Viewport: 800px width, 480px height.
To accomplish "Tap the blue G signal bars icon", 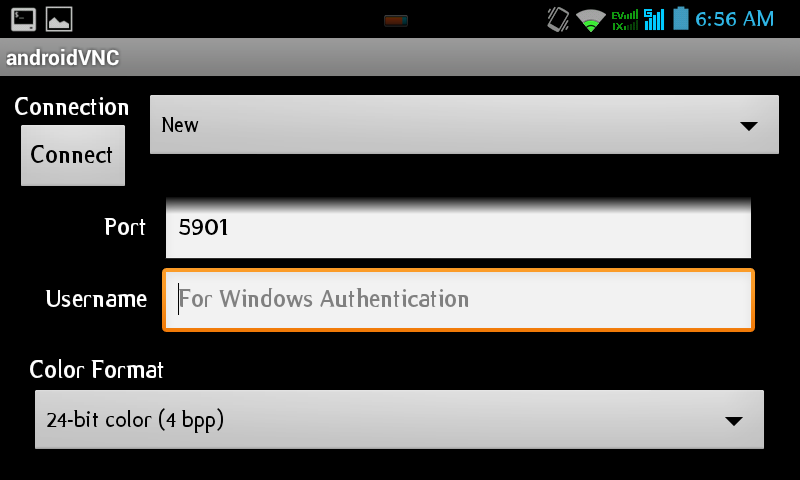I will point(654,19).
